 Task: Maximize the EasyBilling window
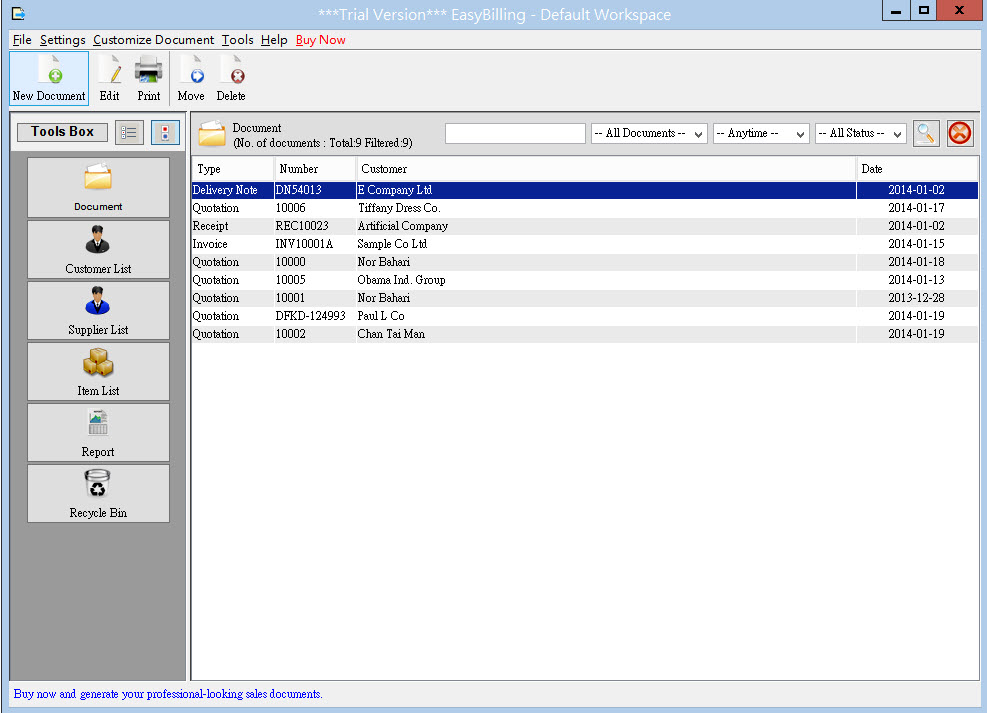pos(923,11)
